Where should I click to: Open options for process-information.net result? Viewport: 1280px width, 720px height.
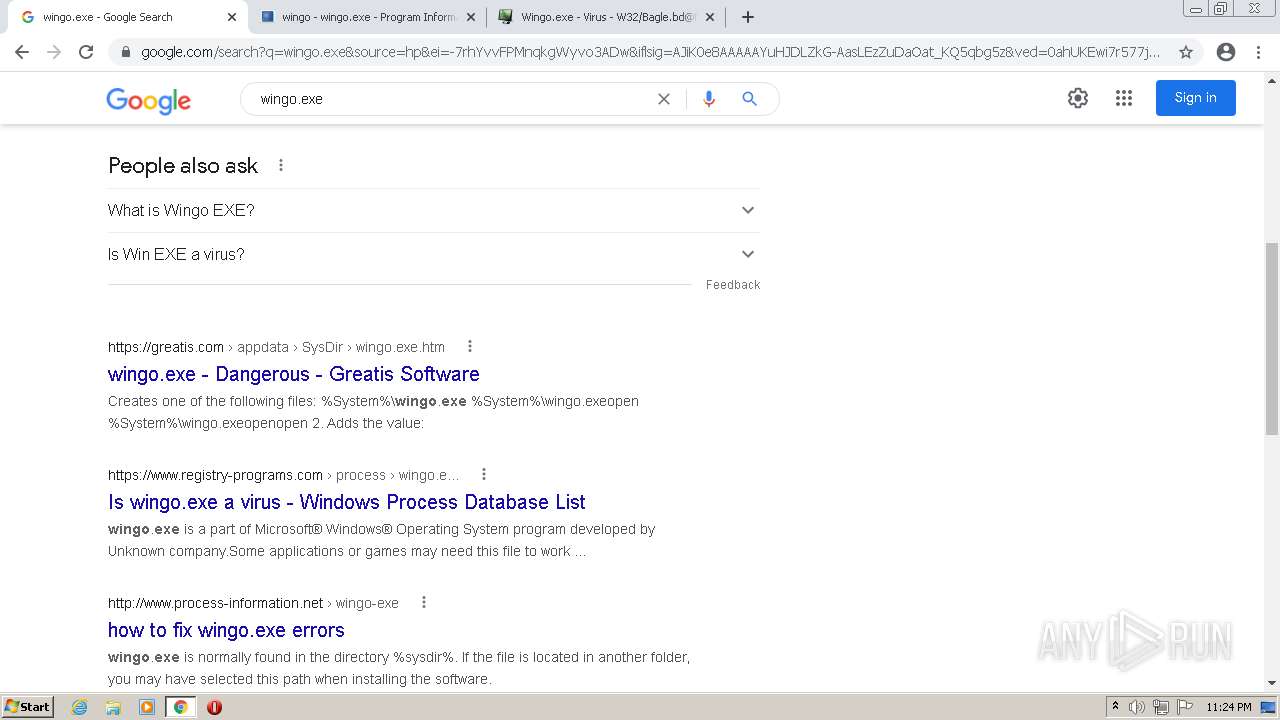(424, 602)
